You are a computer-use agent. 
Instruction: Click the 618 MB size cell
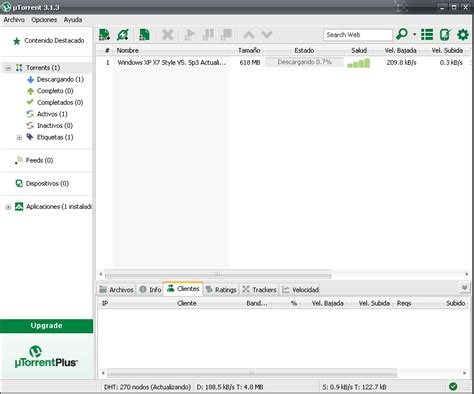pyautogui.click(x=250, y=62)
